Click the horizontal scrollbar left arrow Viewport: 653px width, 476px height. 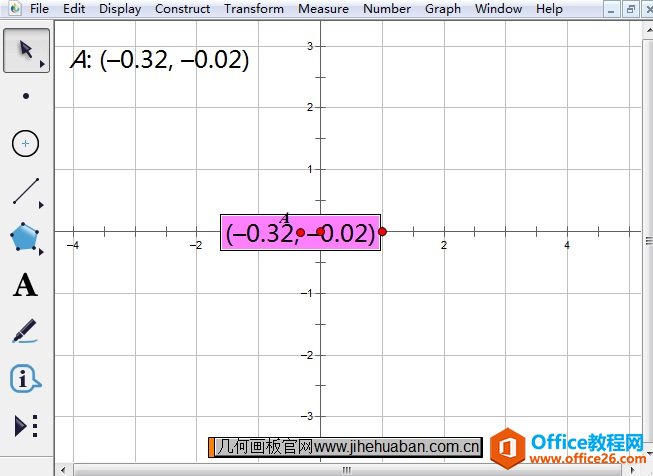pyautogui.click(x=63, y=470)
